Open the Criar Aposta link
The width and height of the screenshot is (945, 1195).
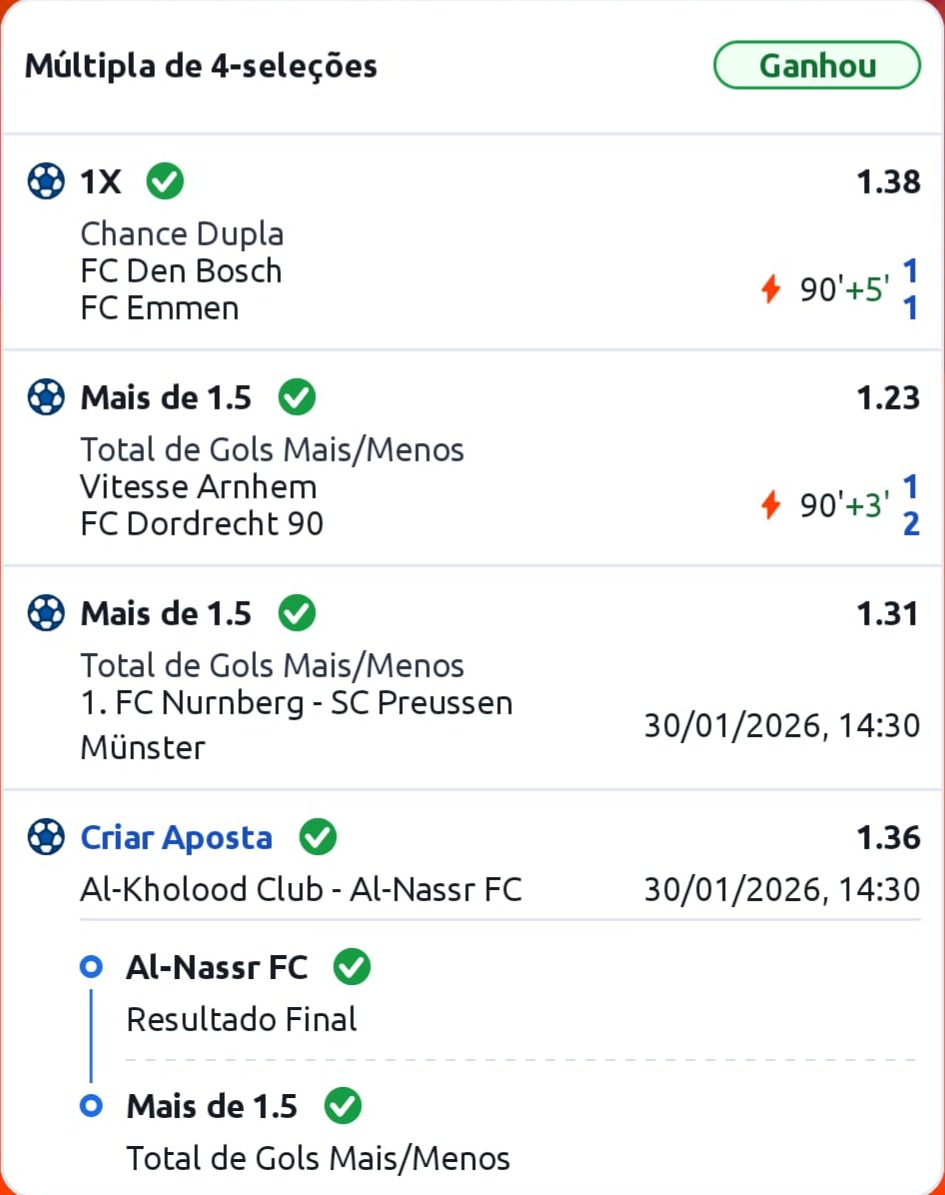point(176,837)
